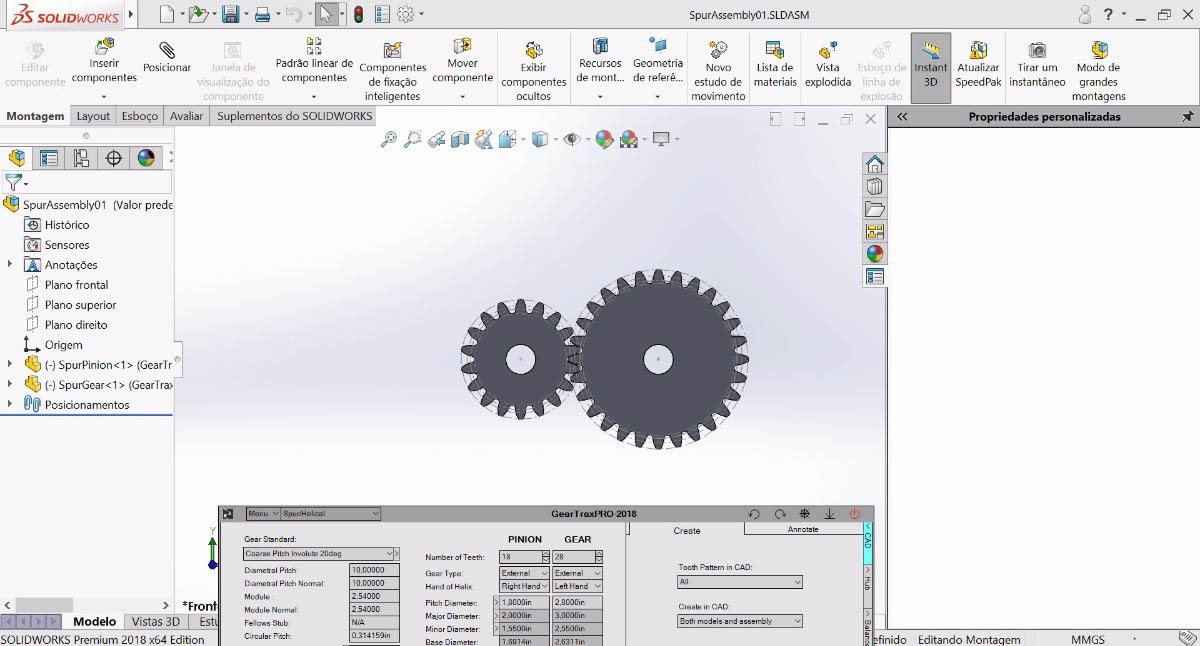The image size is (1200, 646).
Task: Click the Dynamic Annotation Views icon
Action: tap(484, 140)
